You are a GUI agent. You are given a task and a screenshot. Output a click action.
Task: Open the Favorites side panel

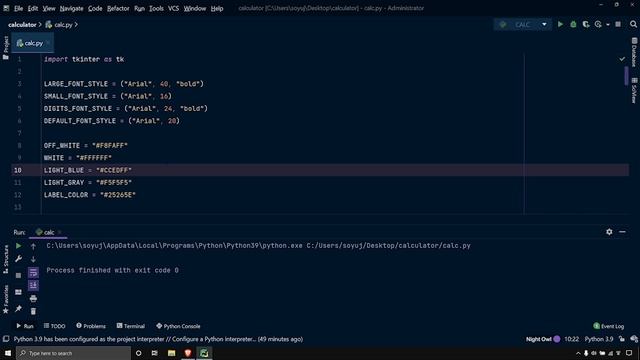(6, 299)
